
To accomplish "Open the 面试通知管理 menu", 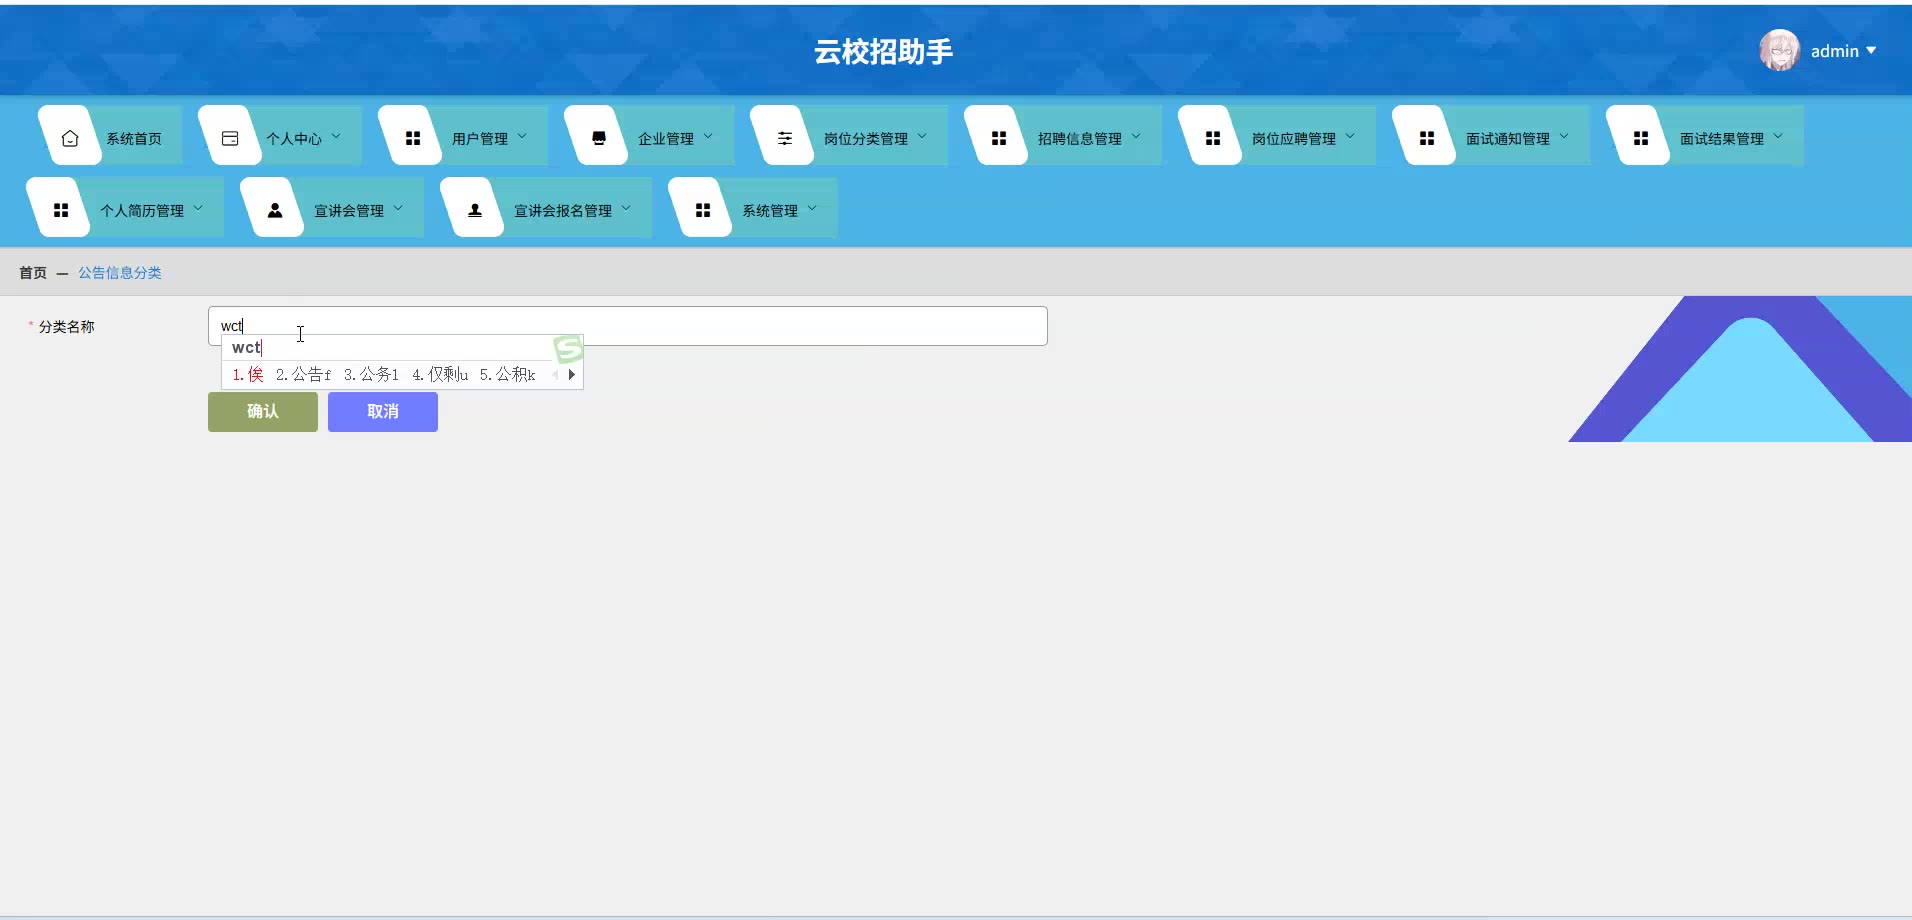I will point(1492,135).
